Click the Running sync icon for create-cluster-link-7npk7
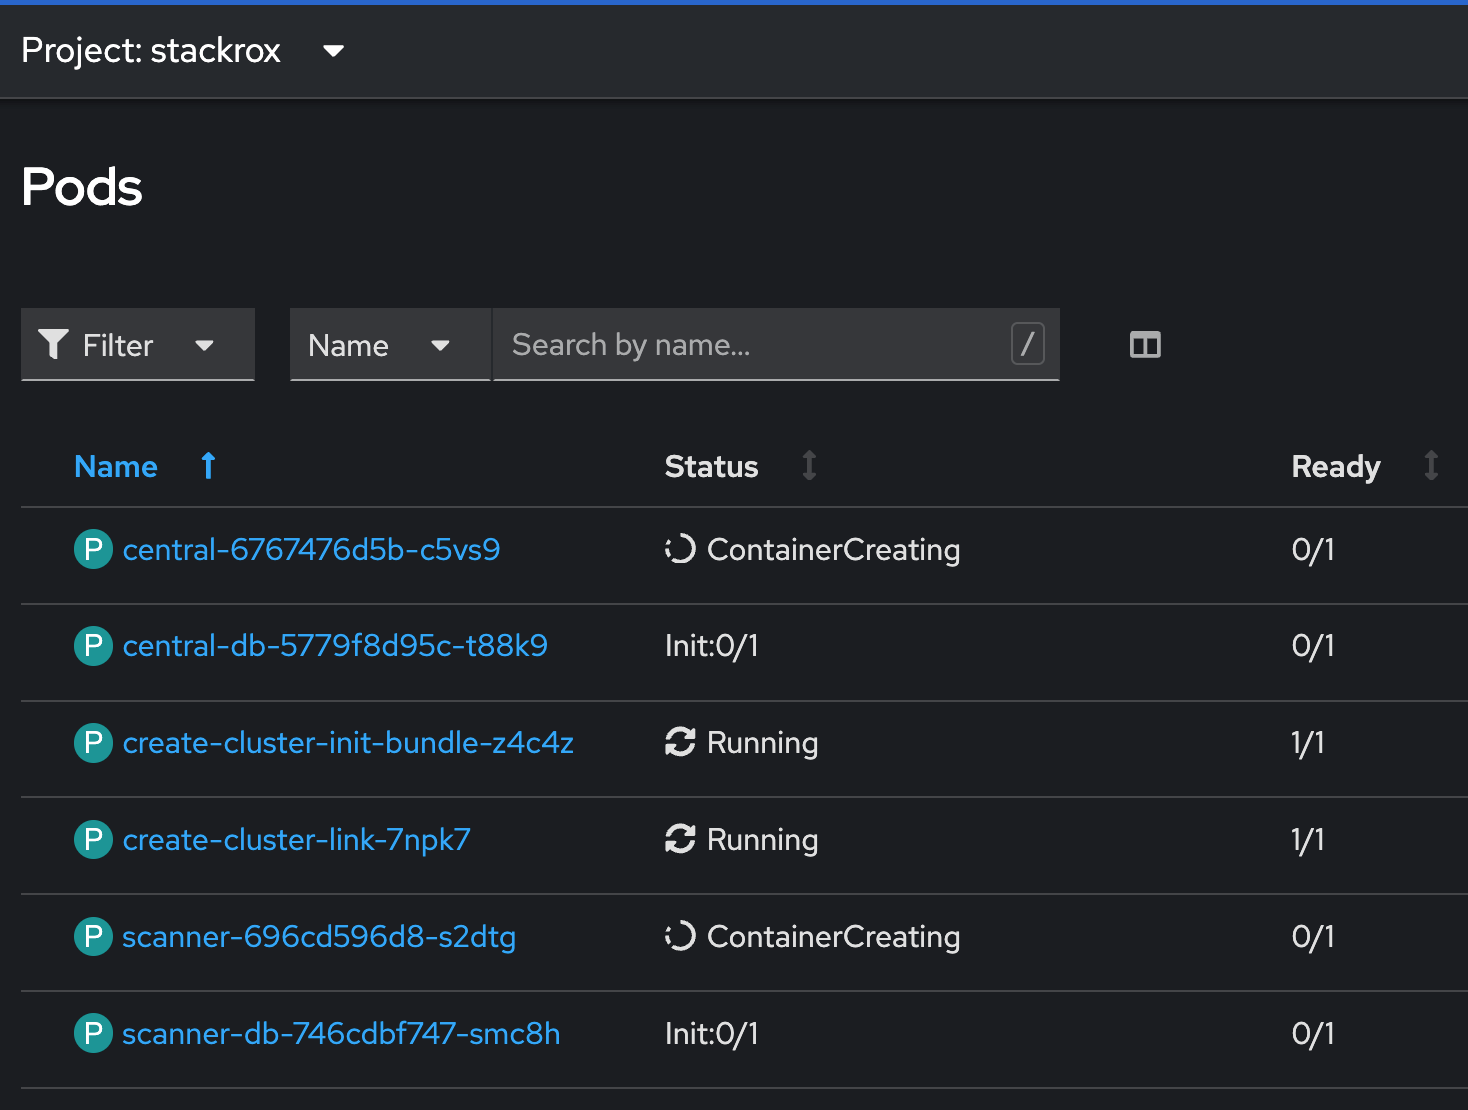Image resolution: width=1468 pixels, height=1110 pixels. pyautogui.click(x=680, y=839)
